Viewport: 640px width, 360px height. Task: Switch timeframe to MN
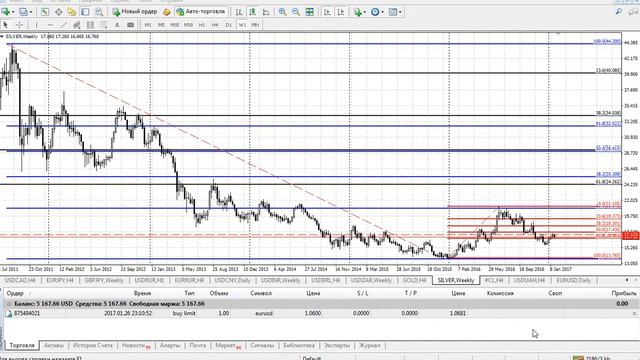pos(255,25)
